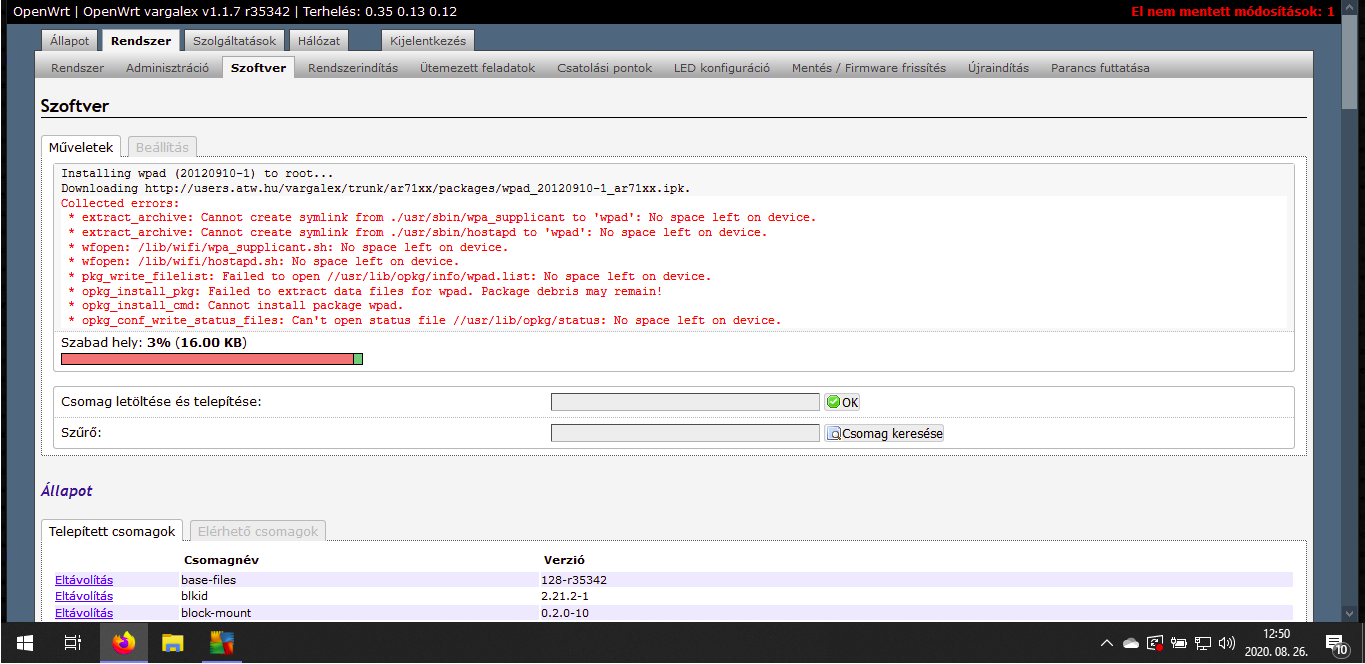1365x664 pixels.
Task: Click network tray icon
Action: 1203,643
